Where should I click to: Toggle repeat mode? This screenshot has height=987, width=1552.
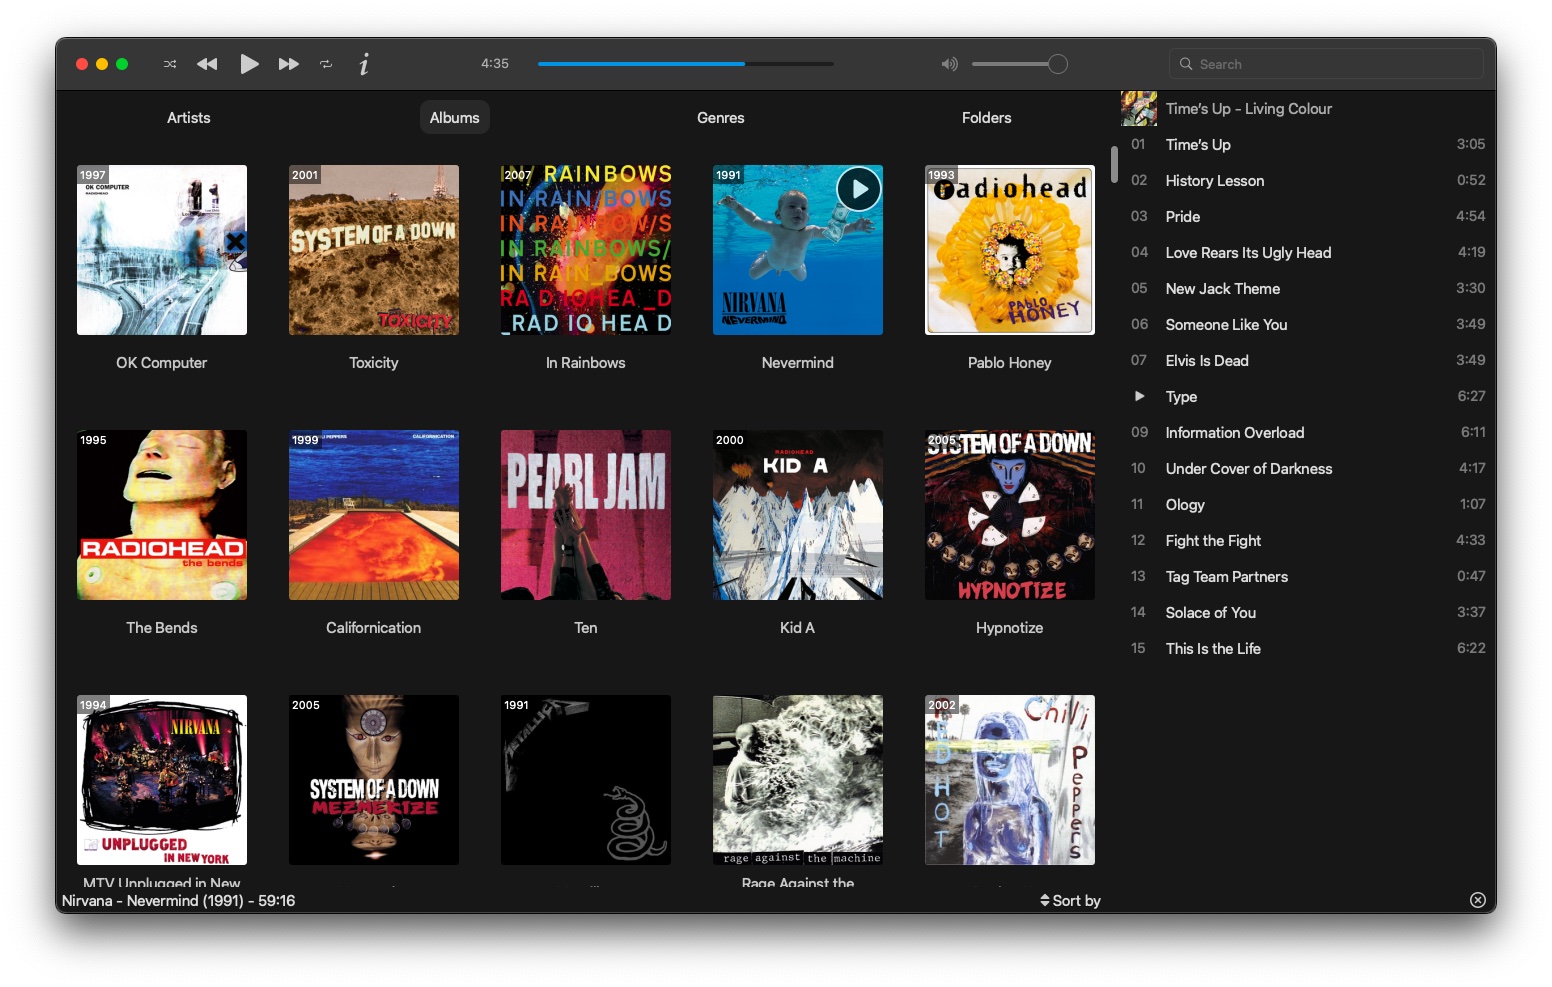coord(326,64)
